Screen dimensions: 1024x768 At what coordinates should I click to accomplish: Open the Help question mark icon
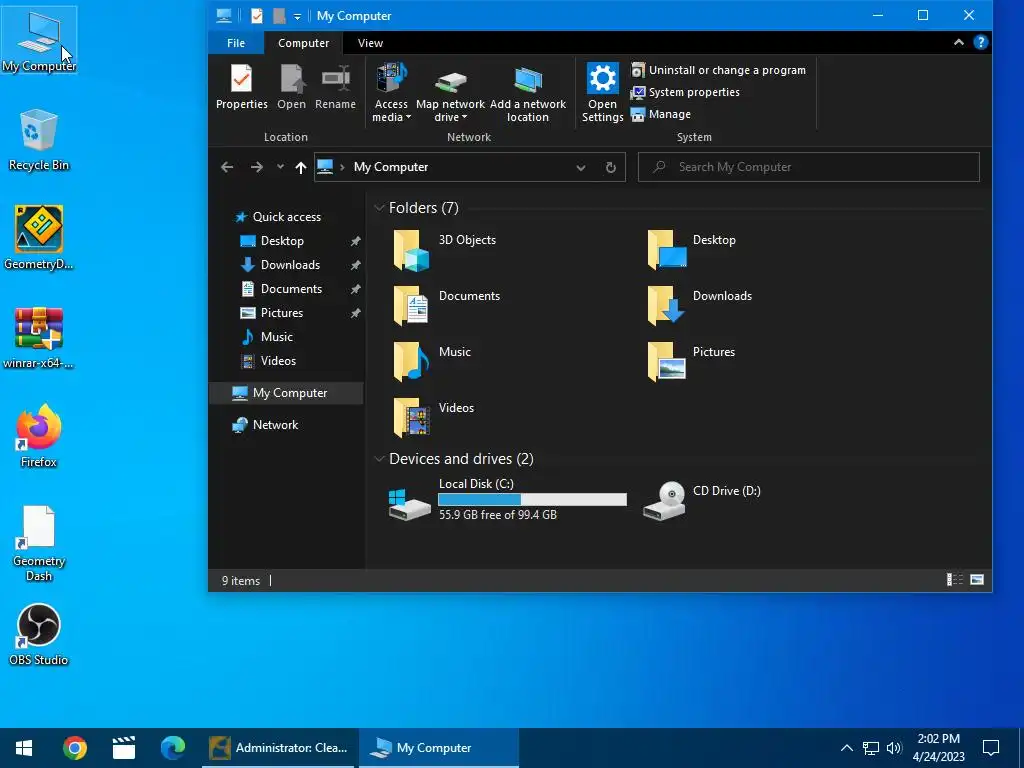pyautogui.click(x=980, y=42)
